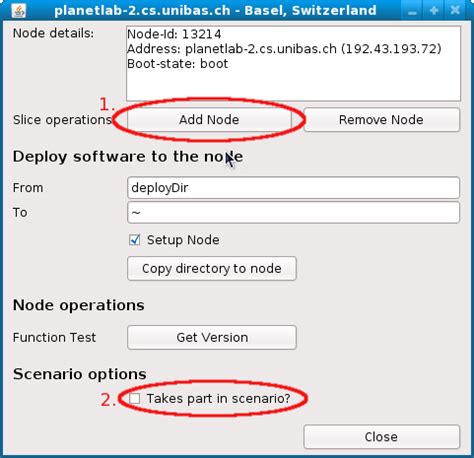Focus the Node details text area
The height and width of the screenshot is (458, 474).
(293, 63)
